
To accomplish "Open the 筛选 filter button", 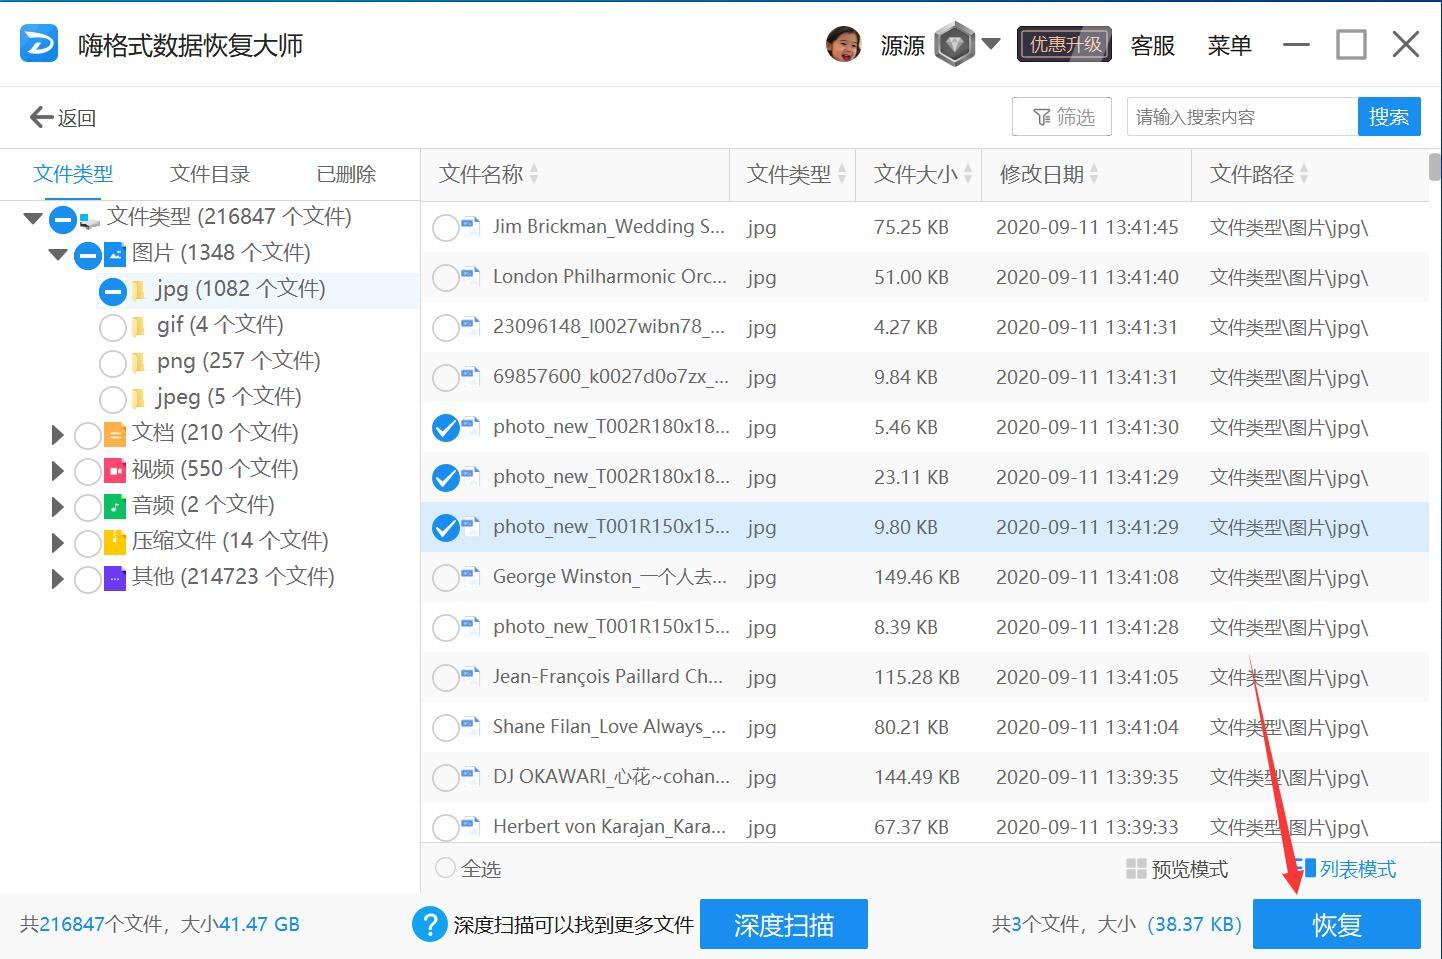I will click(x=1062, y=117).
